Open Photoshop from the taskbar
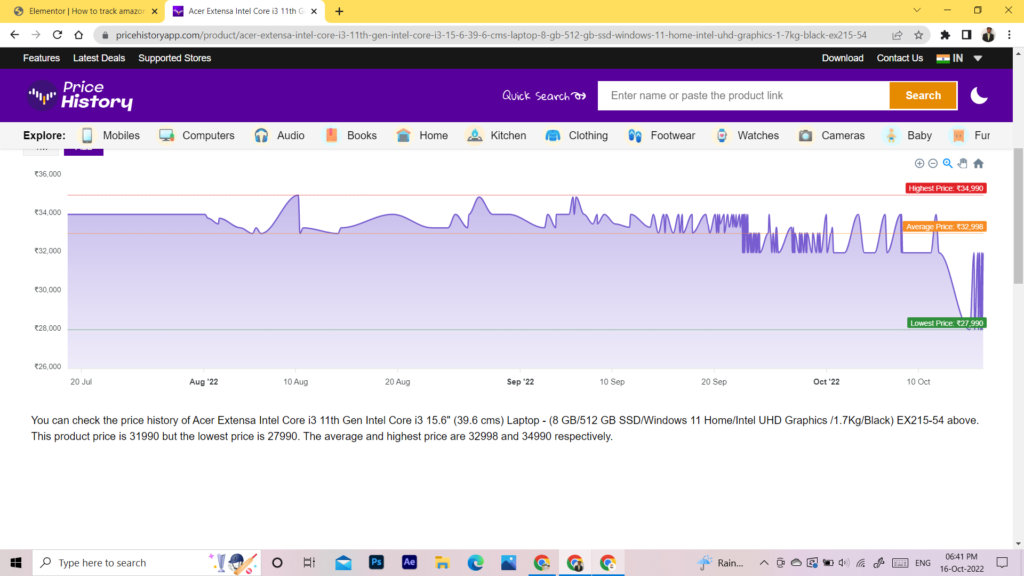This screenshot has height=576, width=1024. tap(376, 562)
